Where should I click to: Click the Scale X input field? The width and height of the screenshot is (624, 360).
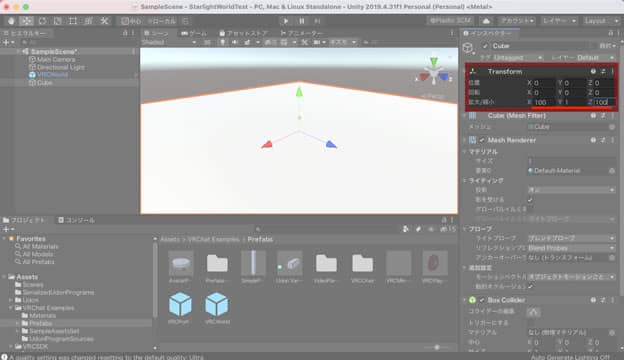[544, 102]
